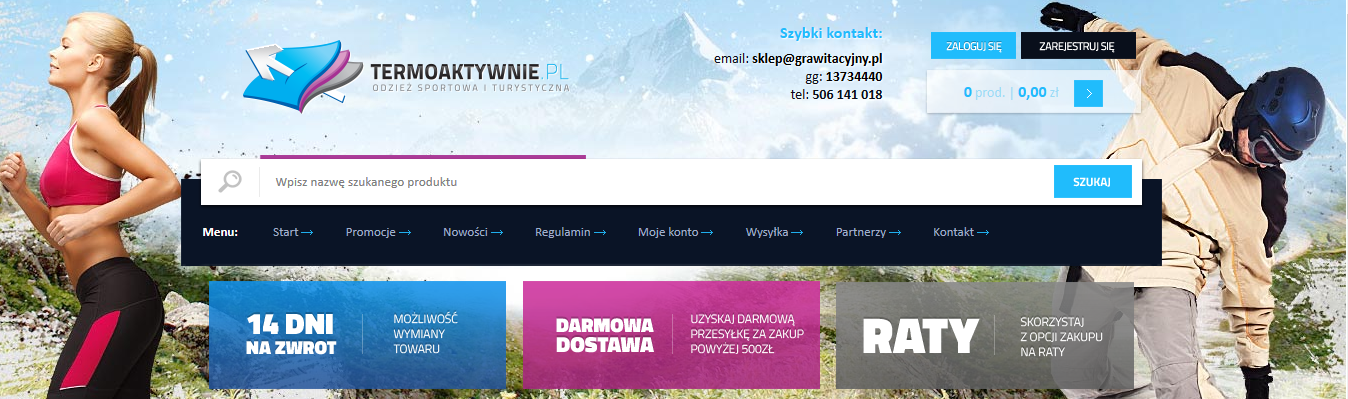Click the magnifier icon in search bar

point(230,182)
